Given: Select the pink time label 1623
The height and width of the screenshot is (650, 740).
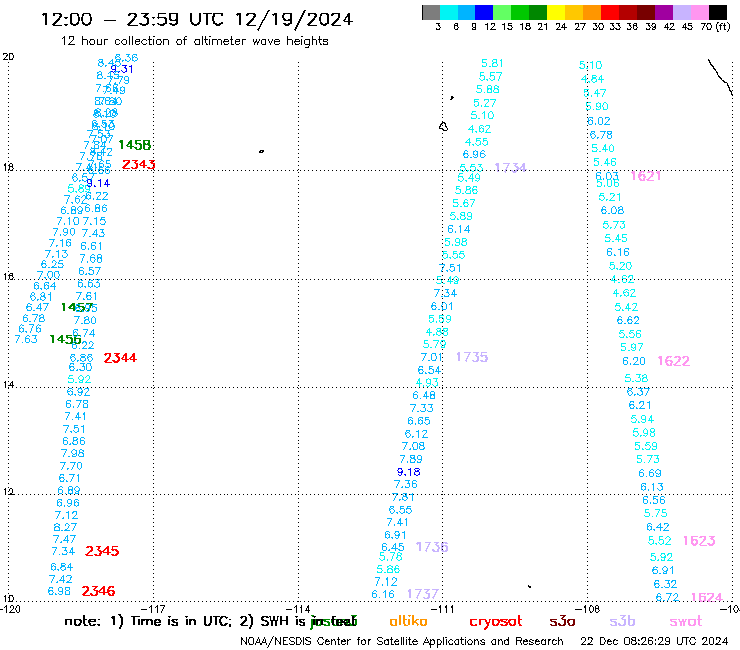Looking at the screenshot, I should coord(699,541).
